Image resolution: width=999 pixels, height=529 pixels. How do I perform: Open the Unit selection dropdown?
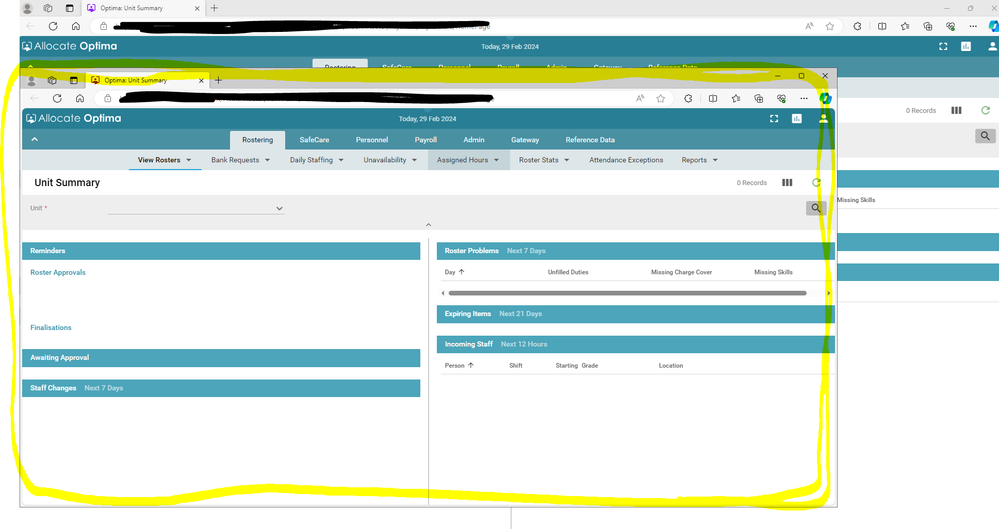click(x=196, y=208)
